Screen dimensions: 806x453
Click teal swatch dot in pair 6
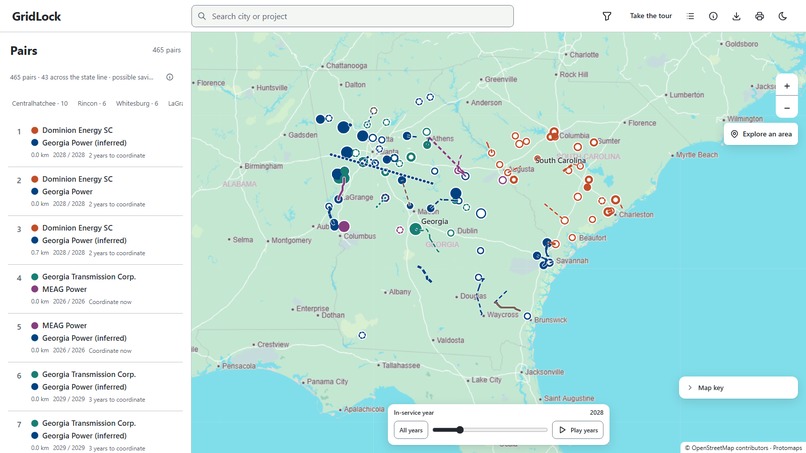tap(34, 374)
